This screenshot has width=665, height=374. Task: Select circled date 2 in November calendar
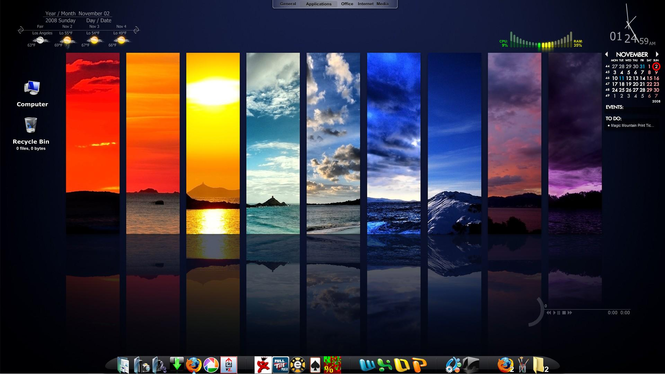tap(656, 66)
